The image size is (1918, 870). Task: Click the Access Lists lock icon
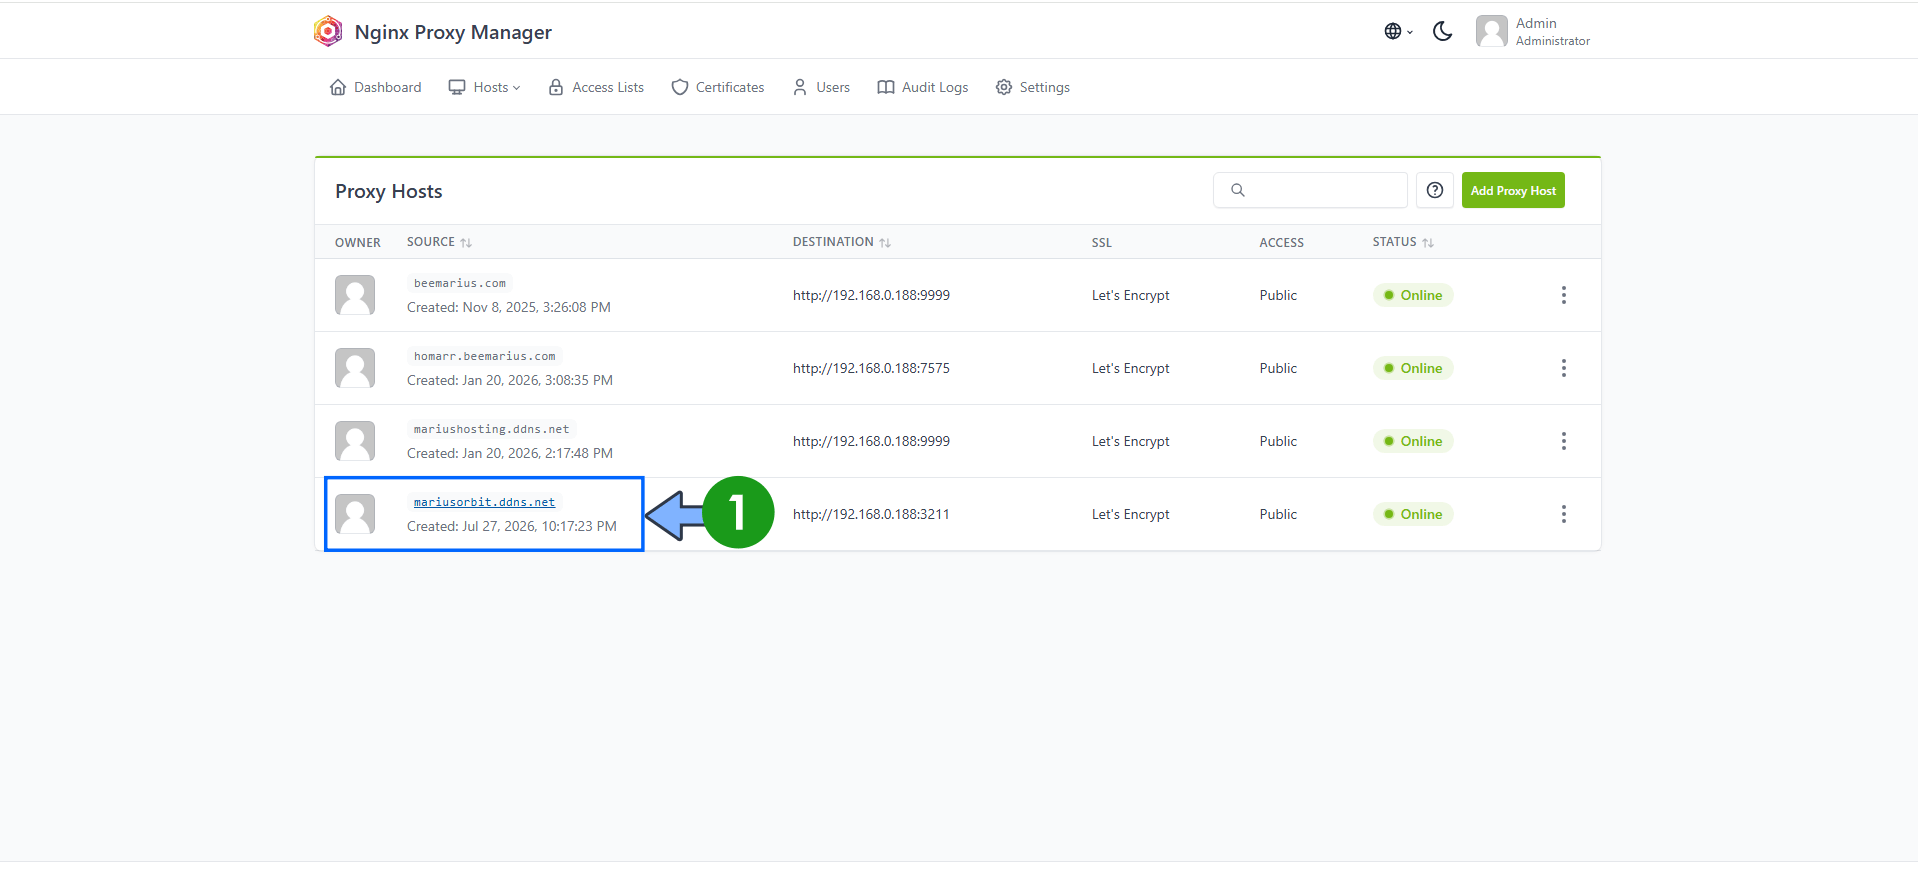(556, 87)
